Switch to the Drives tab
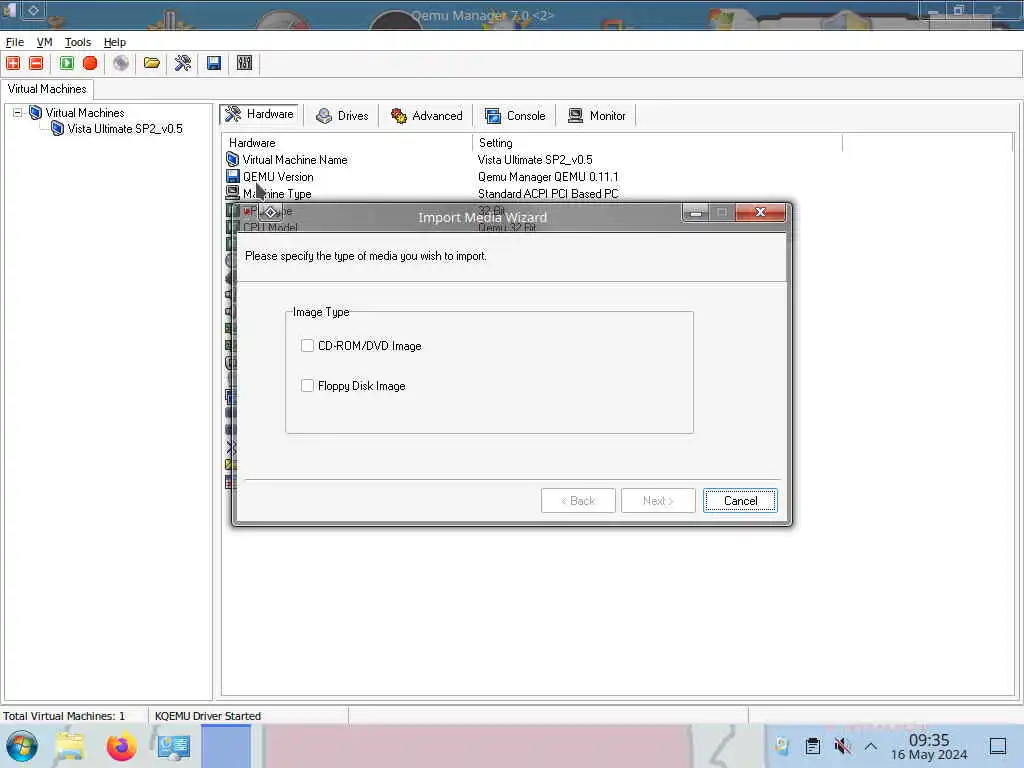The width and height of the screenshot is (1024, 768). [342, 116]
